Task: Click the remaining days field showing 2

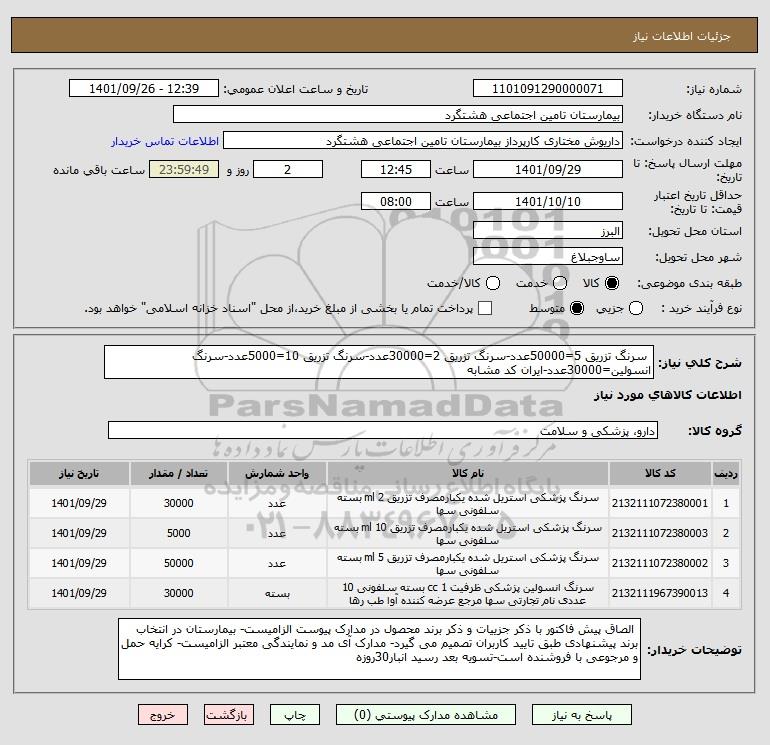Action: point(288,170)
